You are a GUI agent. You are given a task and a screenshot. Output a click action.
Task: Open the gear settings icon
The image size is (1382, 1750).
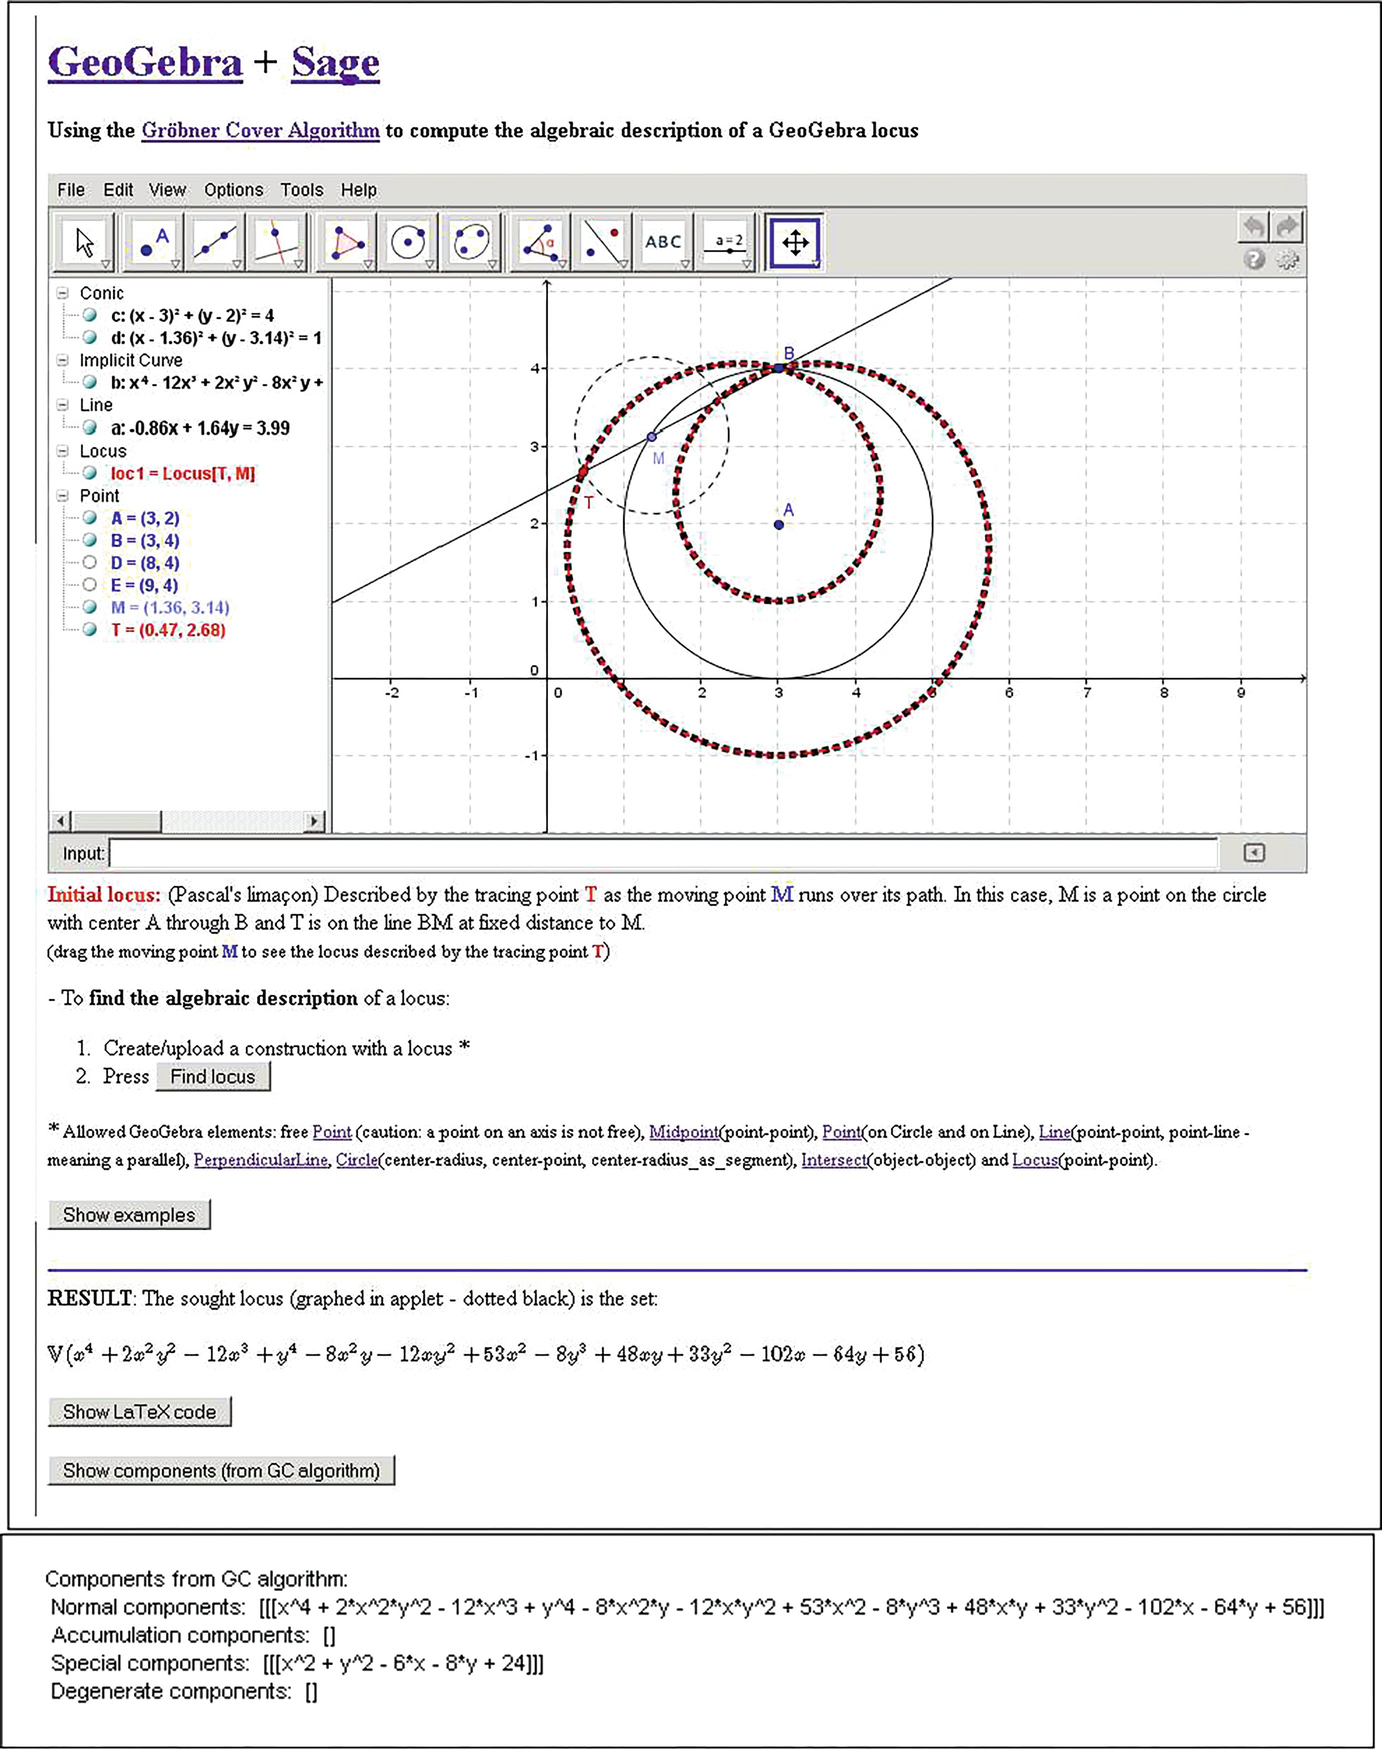pos(1288,260)
